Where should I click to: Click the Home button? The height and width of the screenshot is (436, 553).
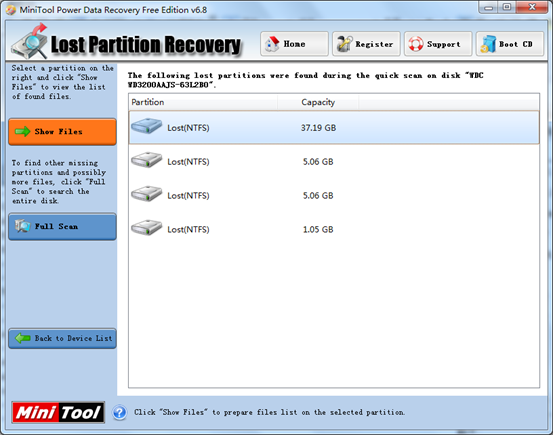click(294, 44)
